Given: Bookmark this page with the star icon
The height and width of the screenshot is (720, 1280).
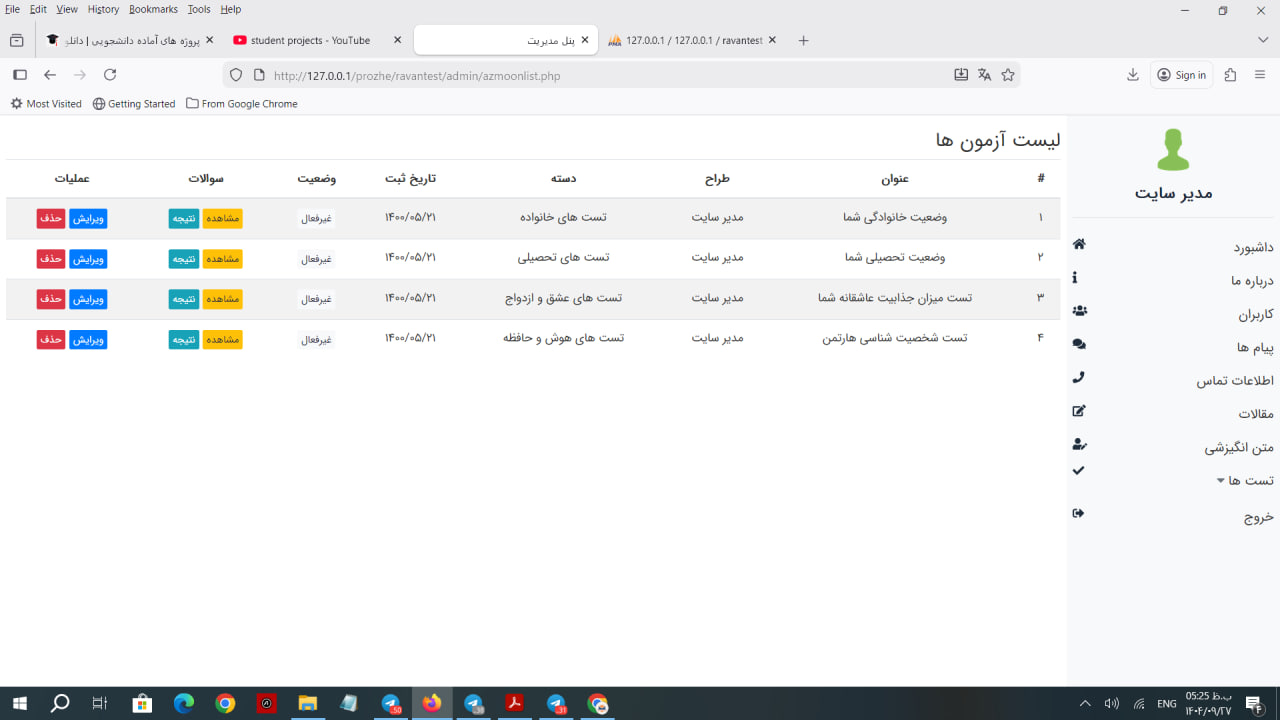Looking at the screenshot, I should (x=1008, y=75).
